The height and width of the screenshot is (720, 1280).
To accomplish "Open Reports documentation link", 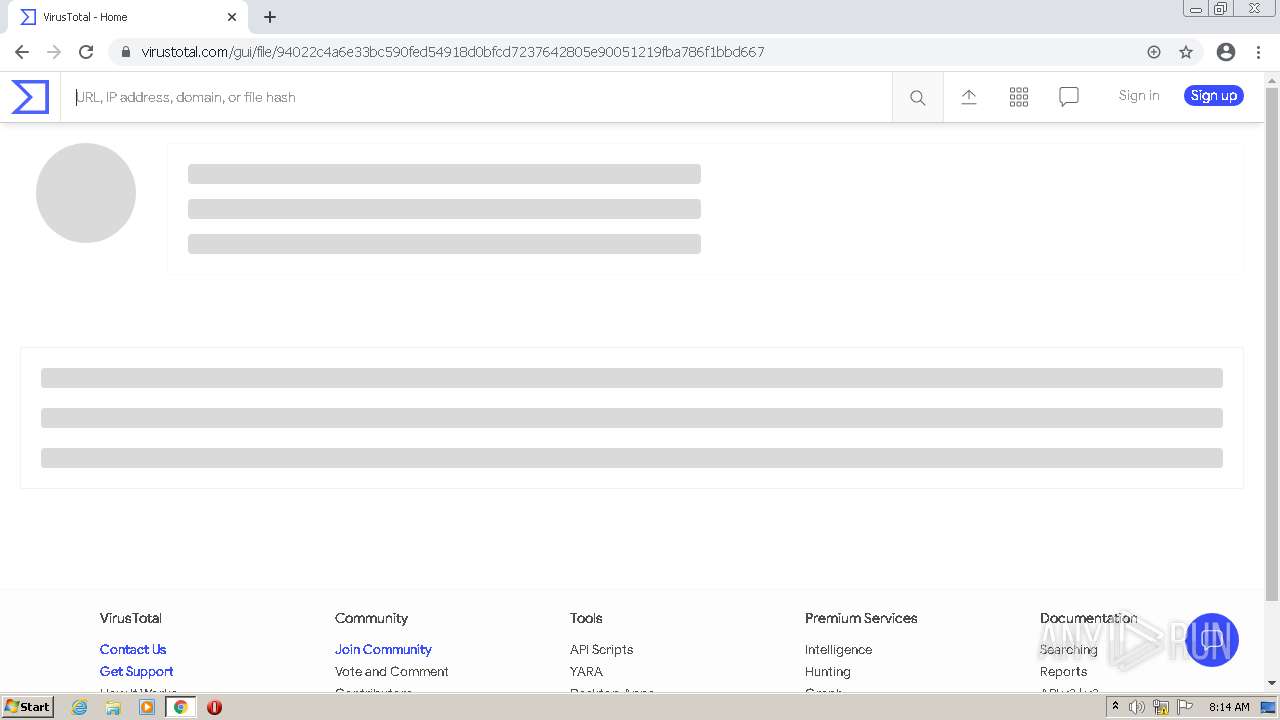I will point(1063,671).
